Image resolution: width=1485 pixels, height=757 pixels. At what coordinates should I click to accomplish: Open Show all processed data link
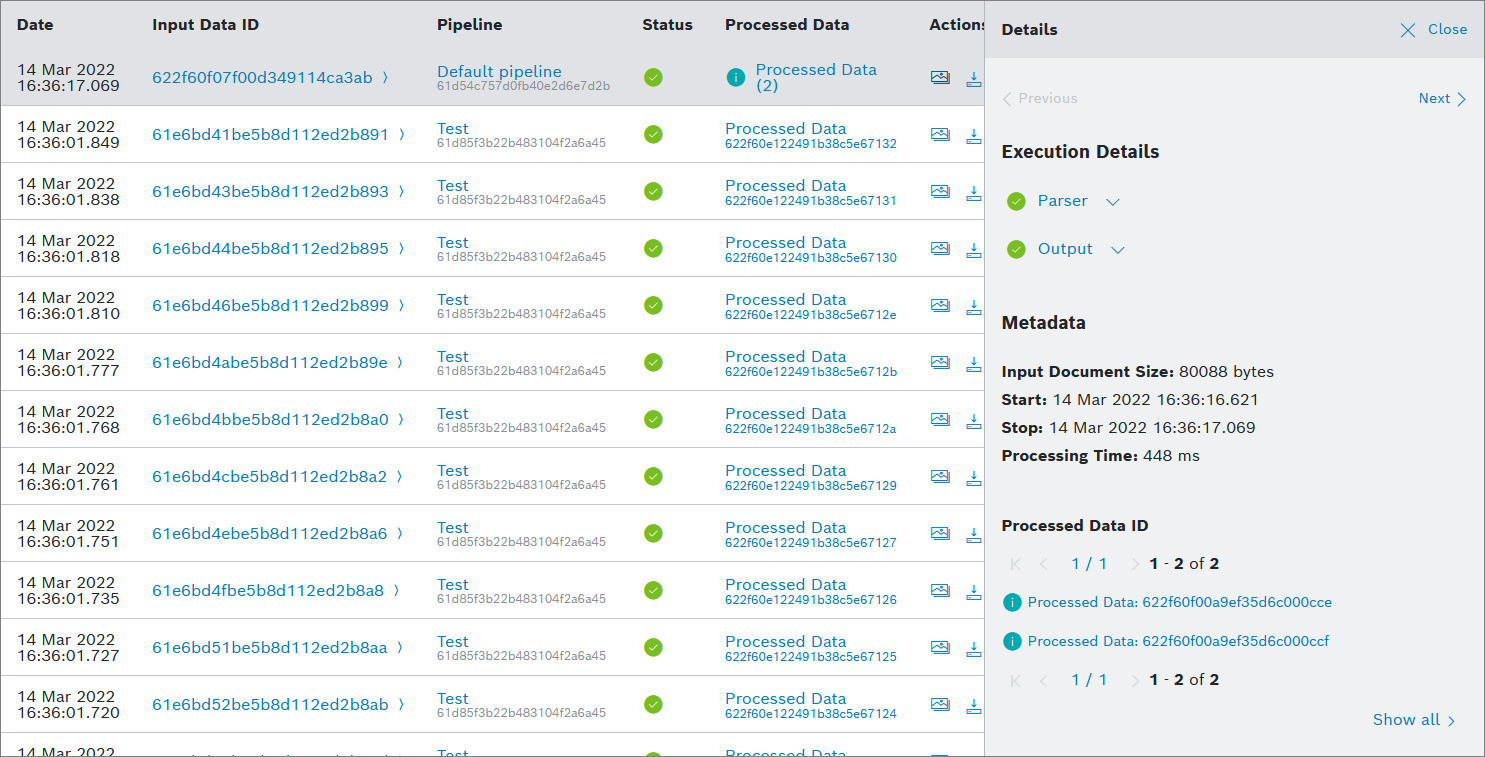pos(1413,720)
